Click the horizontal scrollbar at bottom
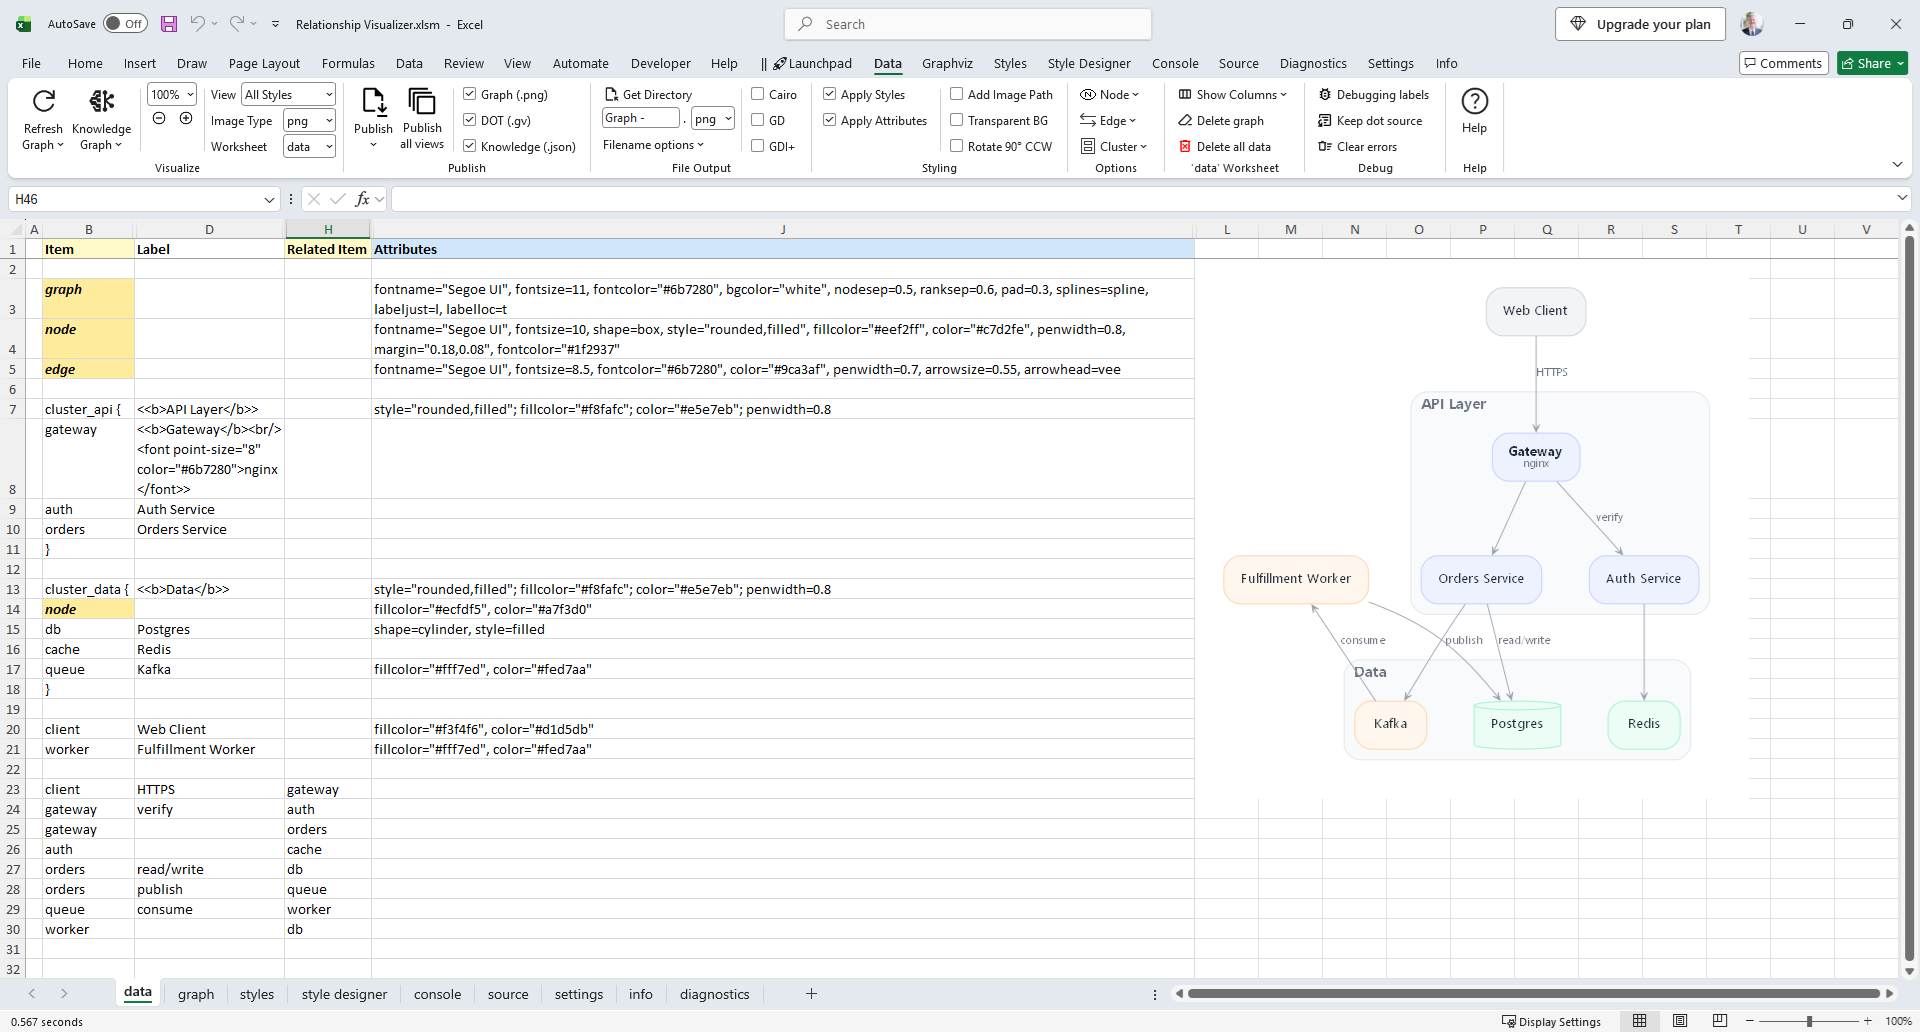This screenshot has height=1032, width=1920. click(x=1534, y=993)
